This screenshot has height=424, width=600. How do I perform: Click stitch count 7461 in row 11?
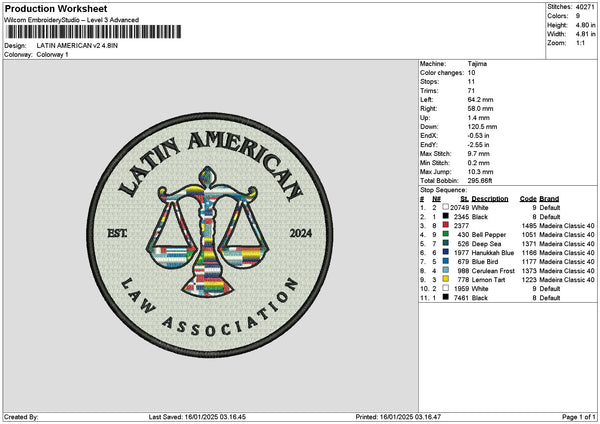(461, 298)
